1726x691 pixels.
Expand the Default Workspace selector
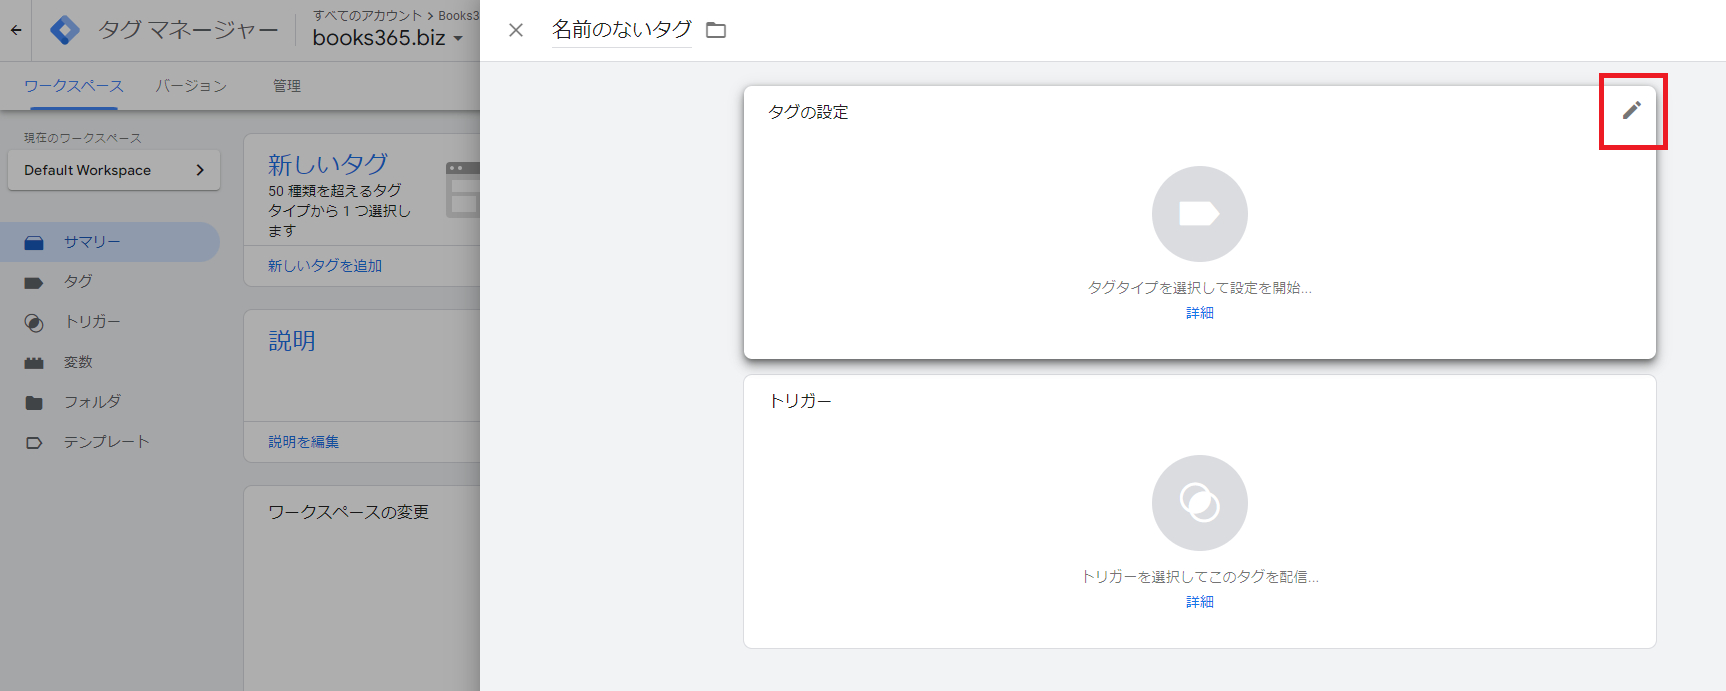[x=114, y=170]
